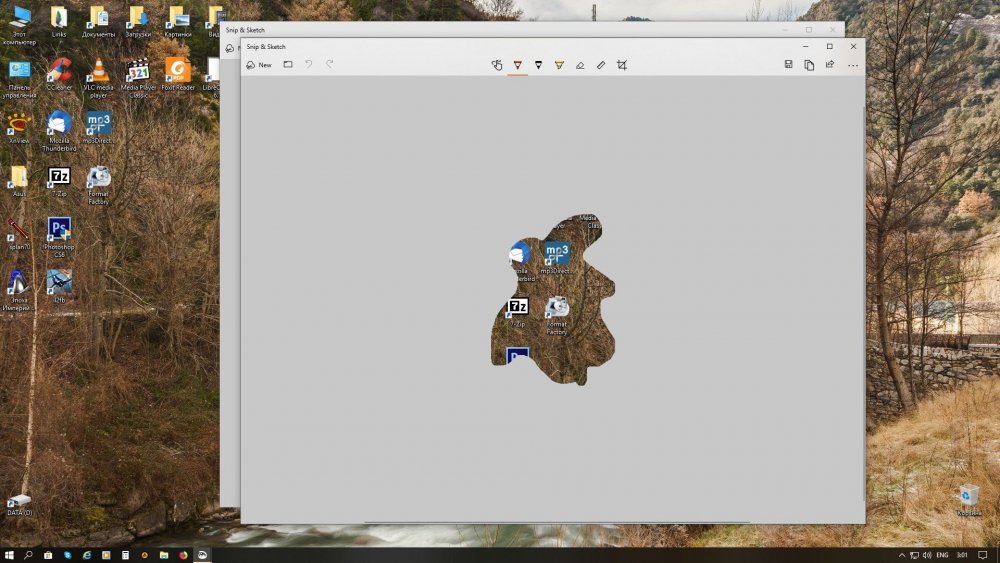Image resolution: width=1000 pixels, height=563 pixels.
Task: Select the Eraser tool
Action: (x=580, y=65)
